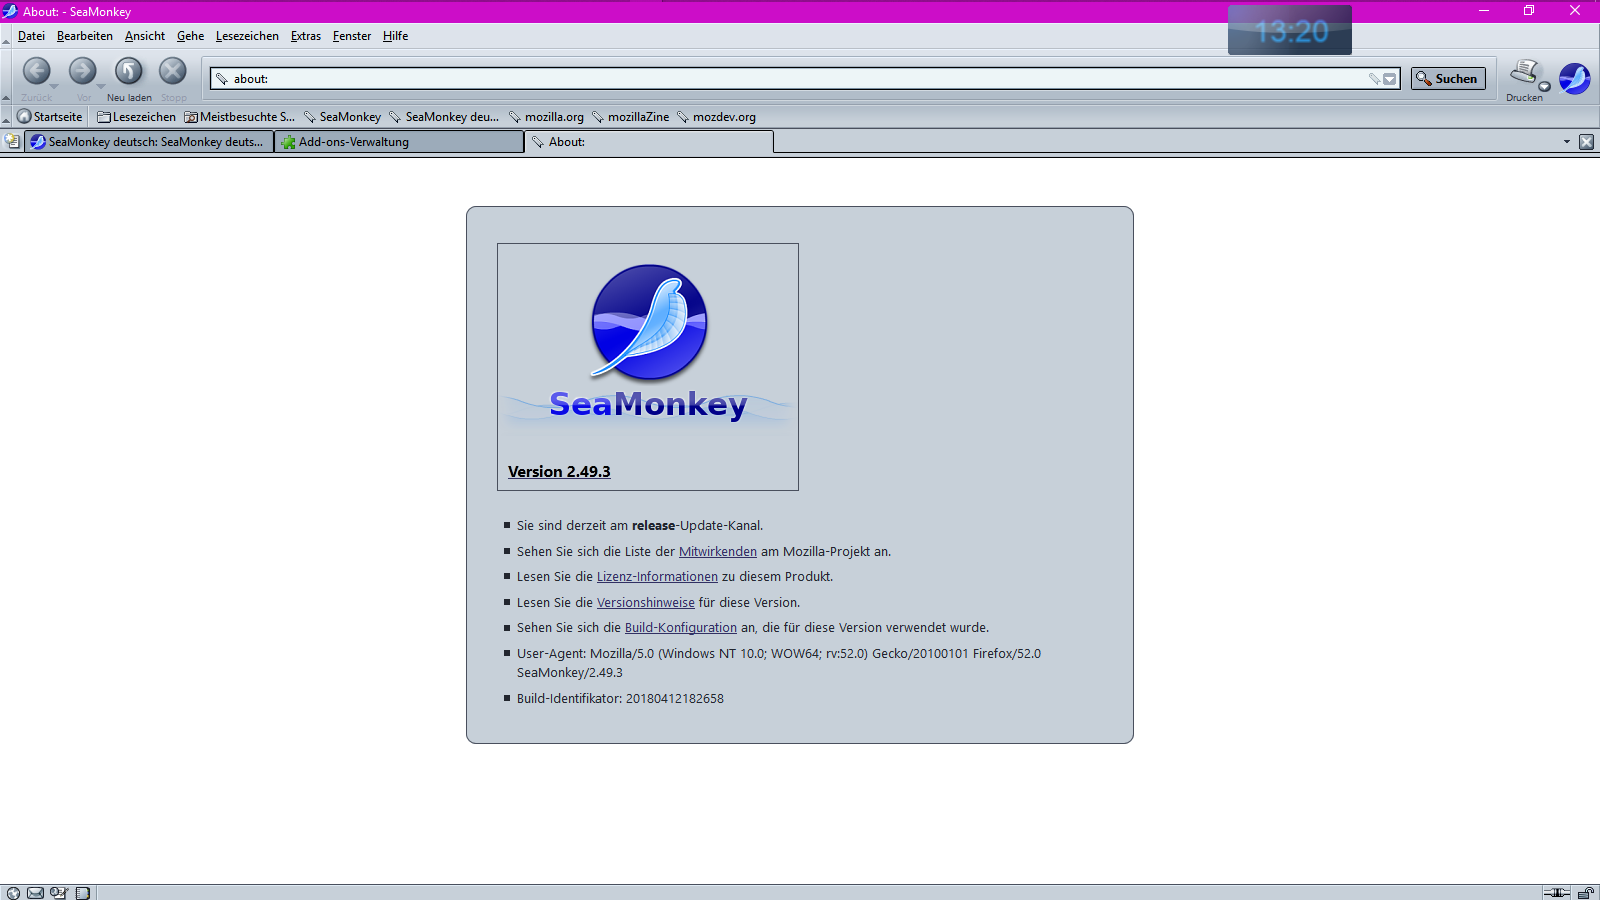The width and height of the screenshot is (1600, 900).
Task: Click the Suchen search button
Action: point(1448,79)
